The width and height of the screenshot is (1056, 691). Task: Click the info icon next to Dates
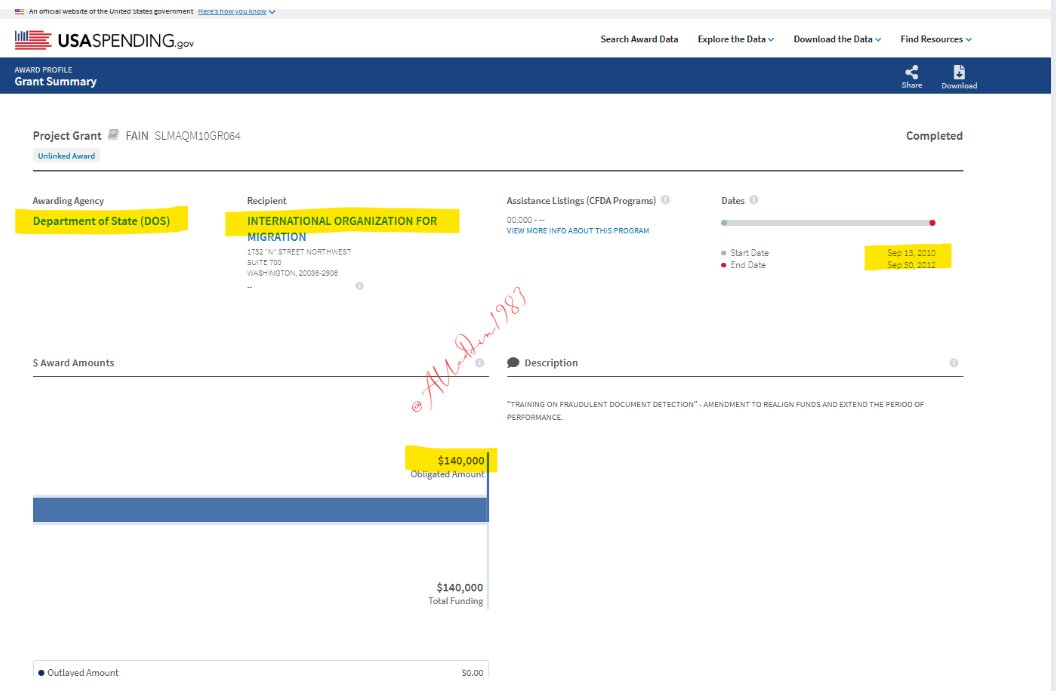coord(754,200)
